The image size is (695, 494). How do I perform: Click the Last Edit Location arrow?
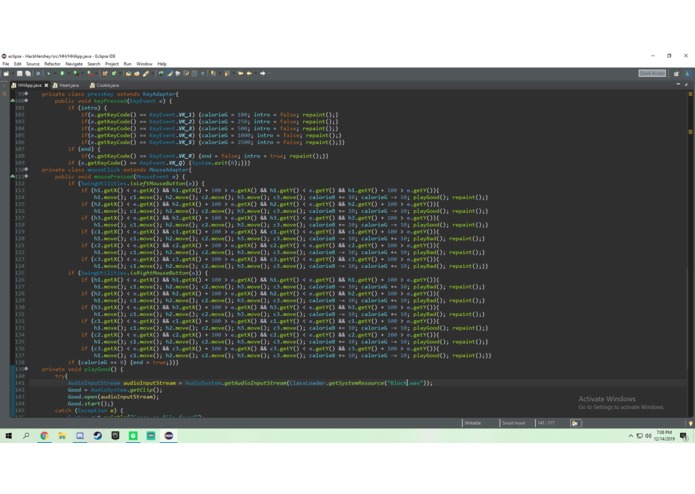[x=240, y=73]
